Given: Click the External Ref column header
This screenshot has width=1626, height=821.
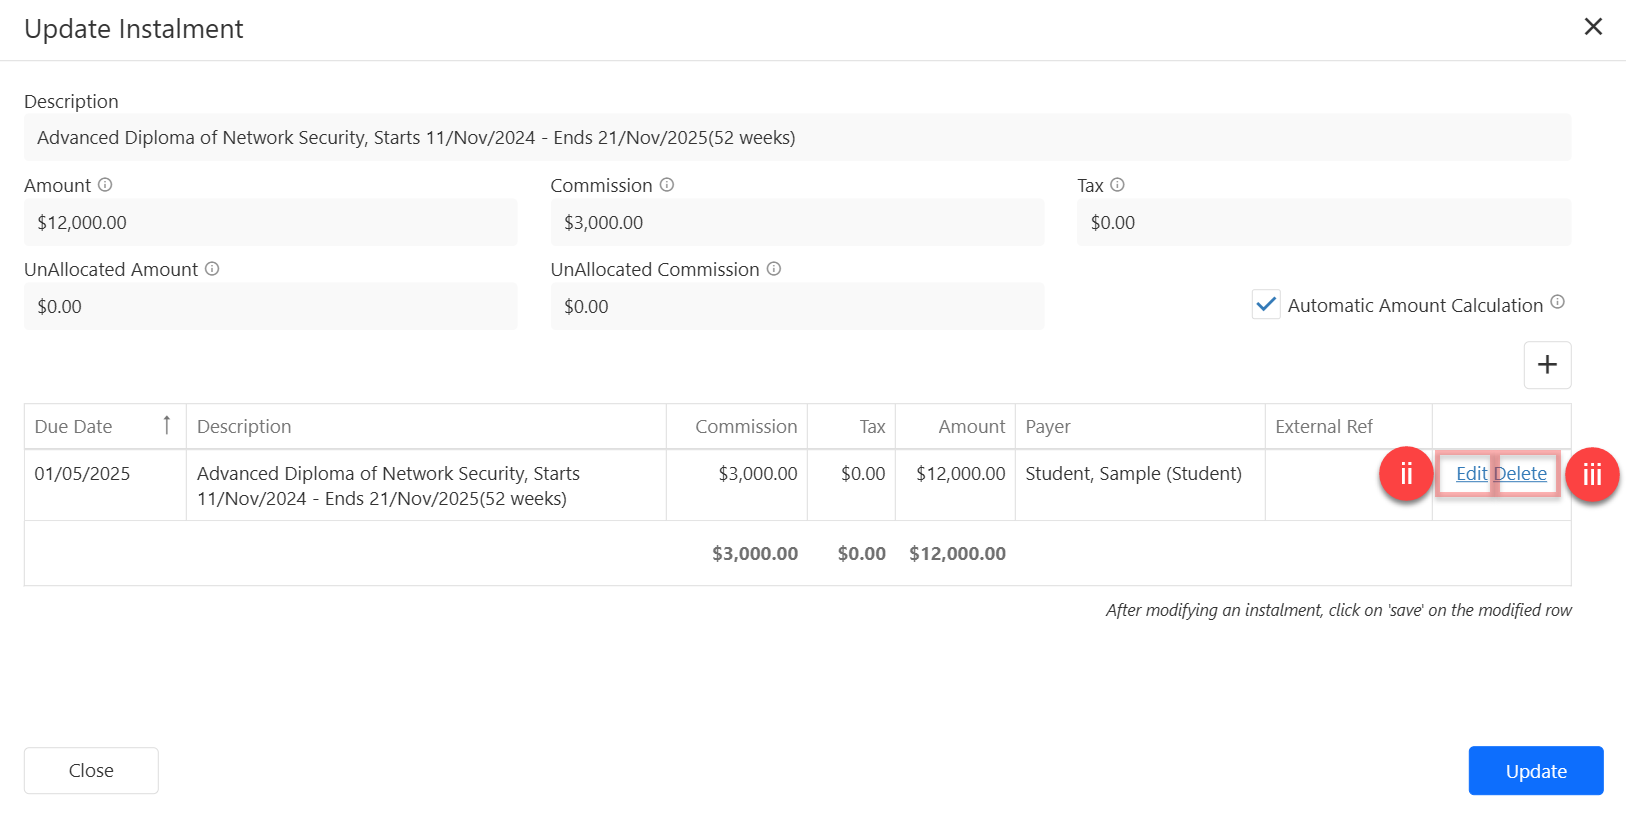Looking at the screenshot, I should pyautogui.click(x=1324, y=427).
